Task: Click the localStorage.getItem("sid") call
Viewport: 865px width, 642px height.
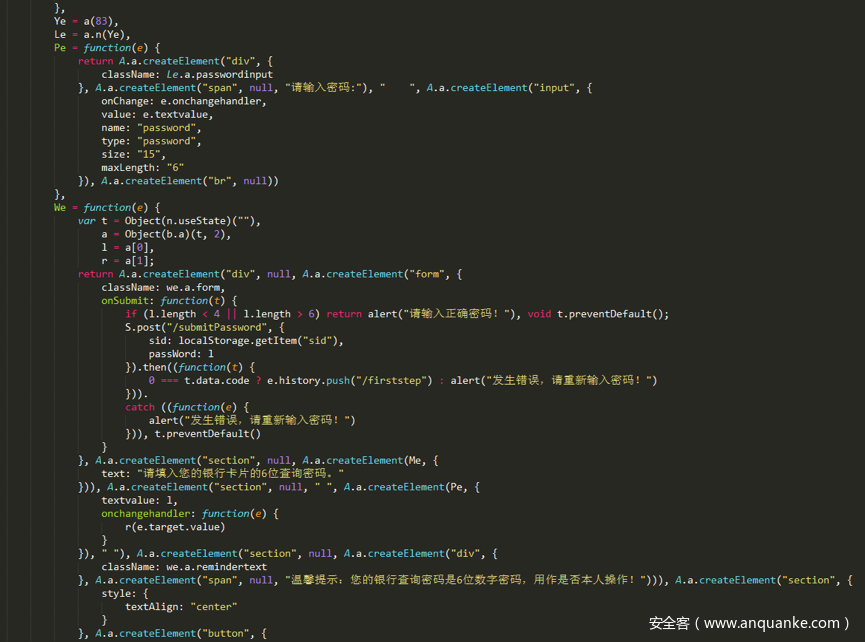Action: click(x=260, y=340)
